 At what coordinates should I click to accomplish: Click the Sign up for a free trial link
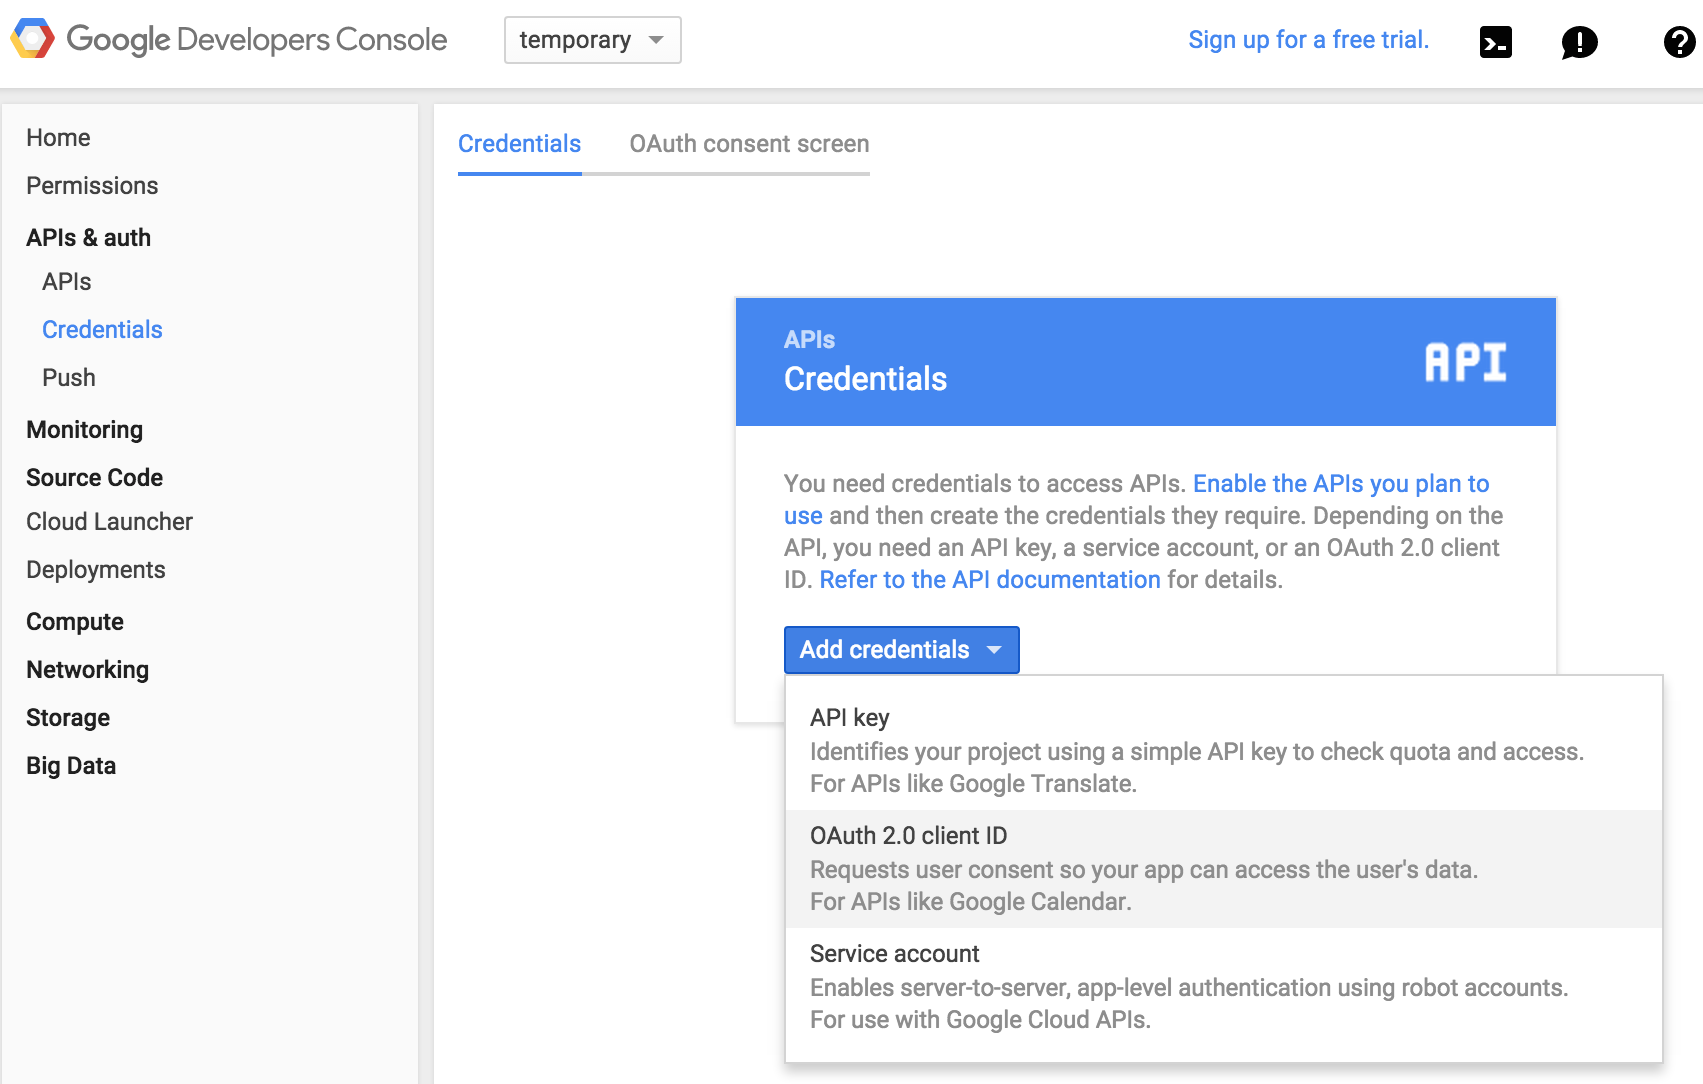coord(1308,40)
